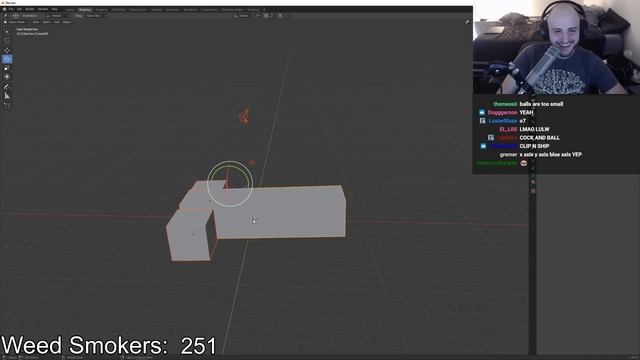Viewport: 640px width, 360px height.
Task: Select the orange camera object in viewport
Action: click(x=244, y=116)
